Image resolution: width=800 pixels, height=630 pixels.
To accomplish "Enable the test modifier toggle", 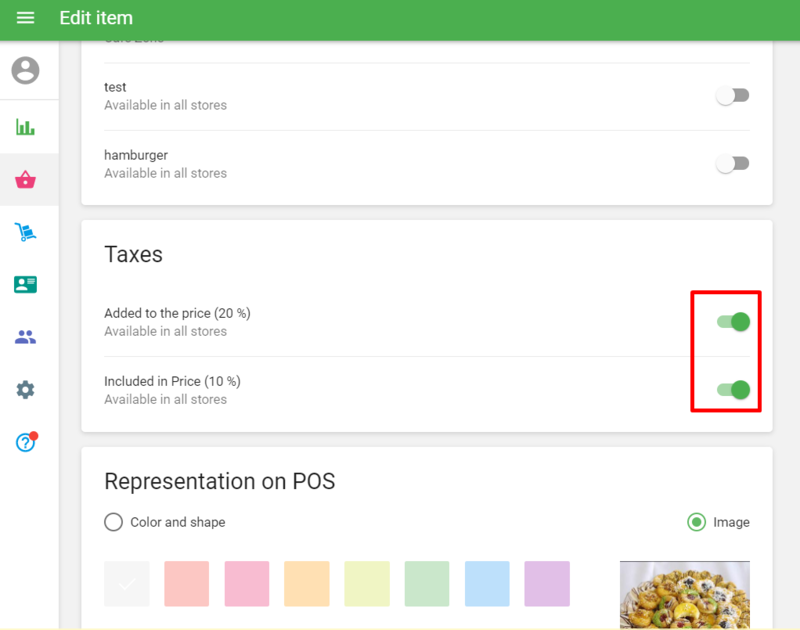I will coord(732,96).
